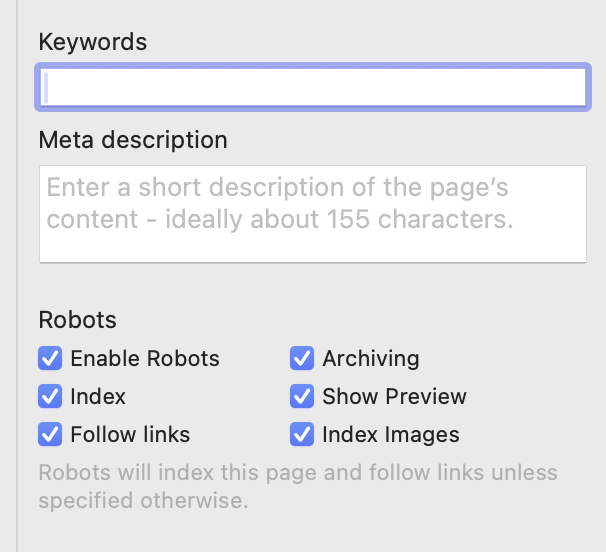The height and width of the screenshot is (552, 606).
Task: Click the "Enable Robots" label text
Action: click(x=145, y=358)
